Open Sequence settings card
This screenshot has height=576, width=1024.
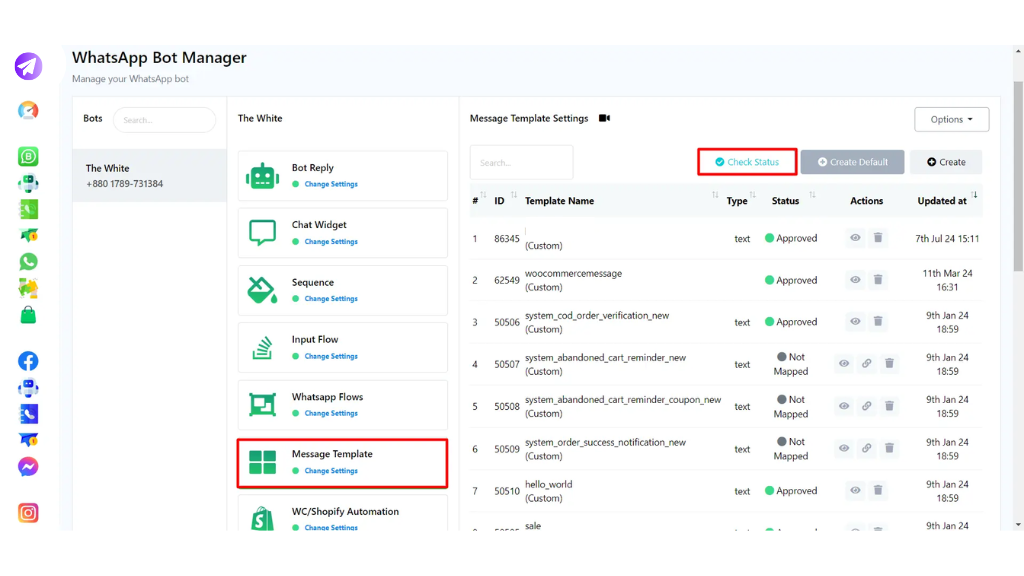coord(343,290)
